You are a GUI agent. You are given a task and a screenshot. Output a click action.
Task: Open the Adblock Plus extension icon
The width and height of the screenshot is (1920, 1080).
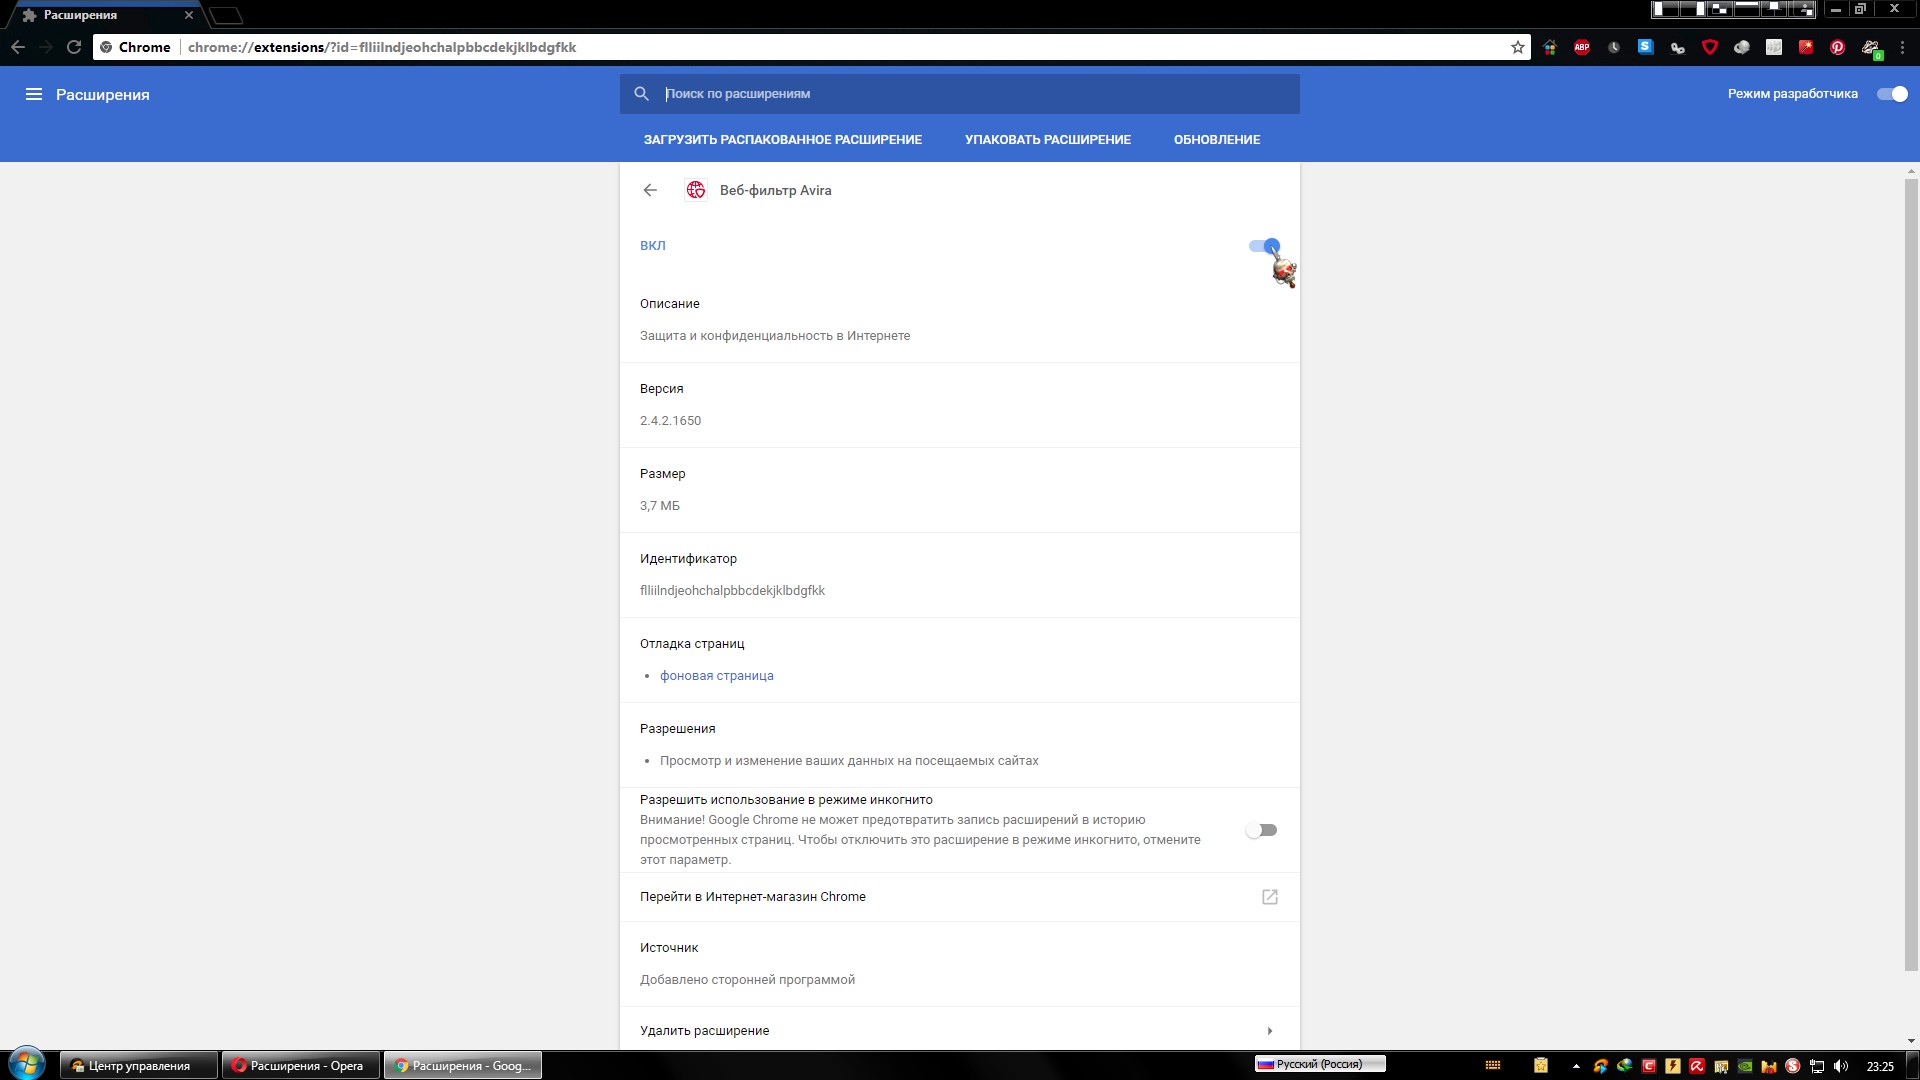click(1582, 47)
